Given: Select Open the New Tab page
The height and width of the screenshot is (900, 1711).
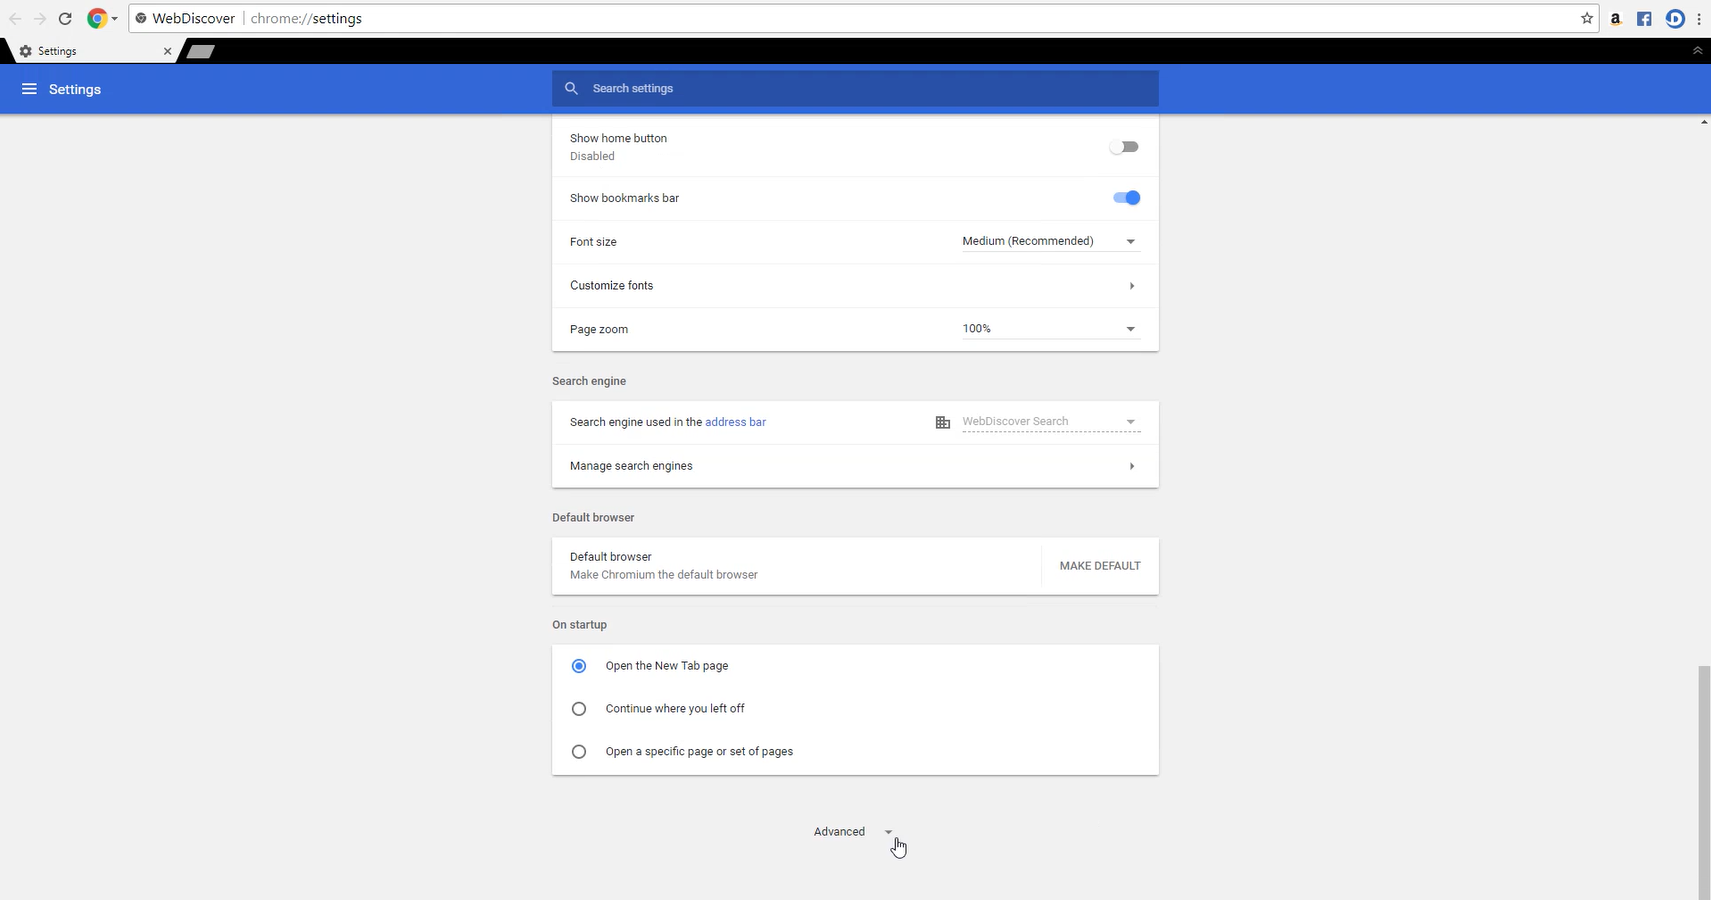Looking at the screenshot, I should point(579,666).
